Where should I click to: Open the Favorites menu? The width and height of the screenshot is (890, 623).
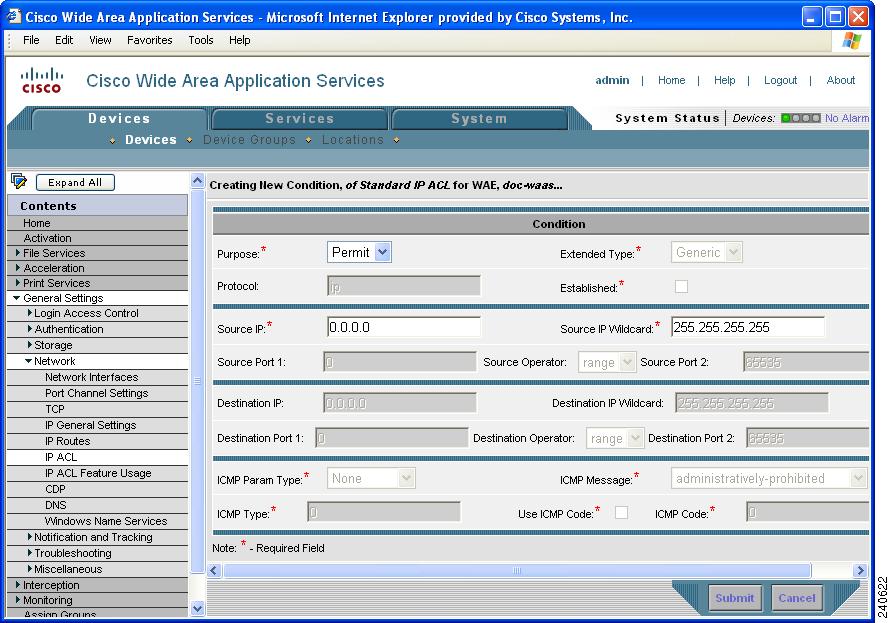(x=150, y=40)
